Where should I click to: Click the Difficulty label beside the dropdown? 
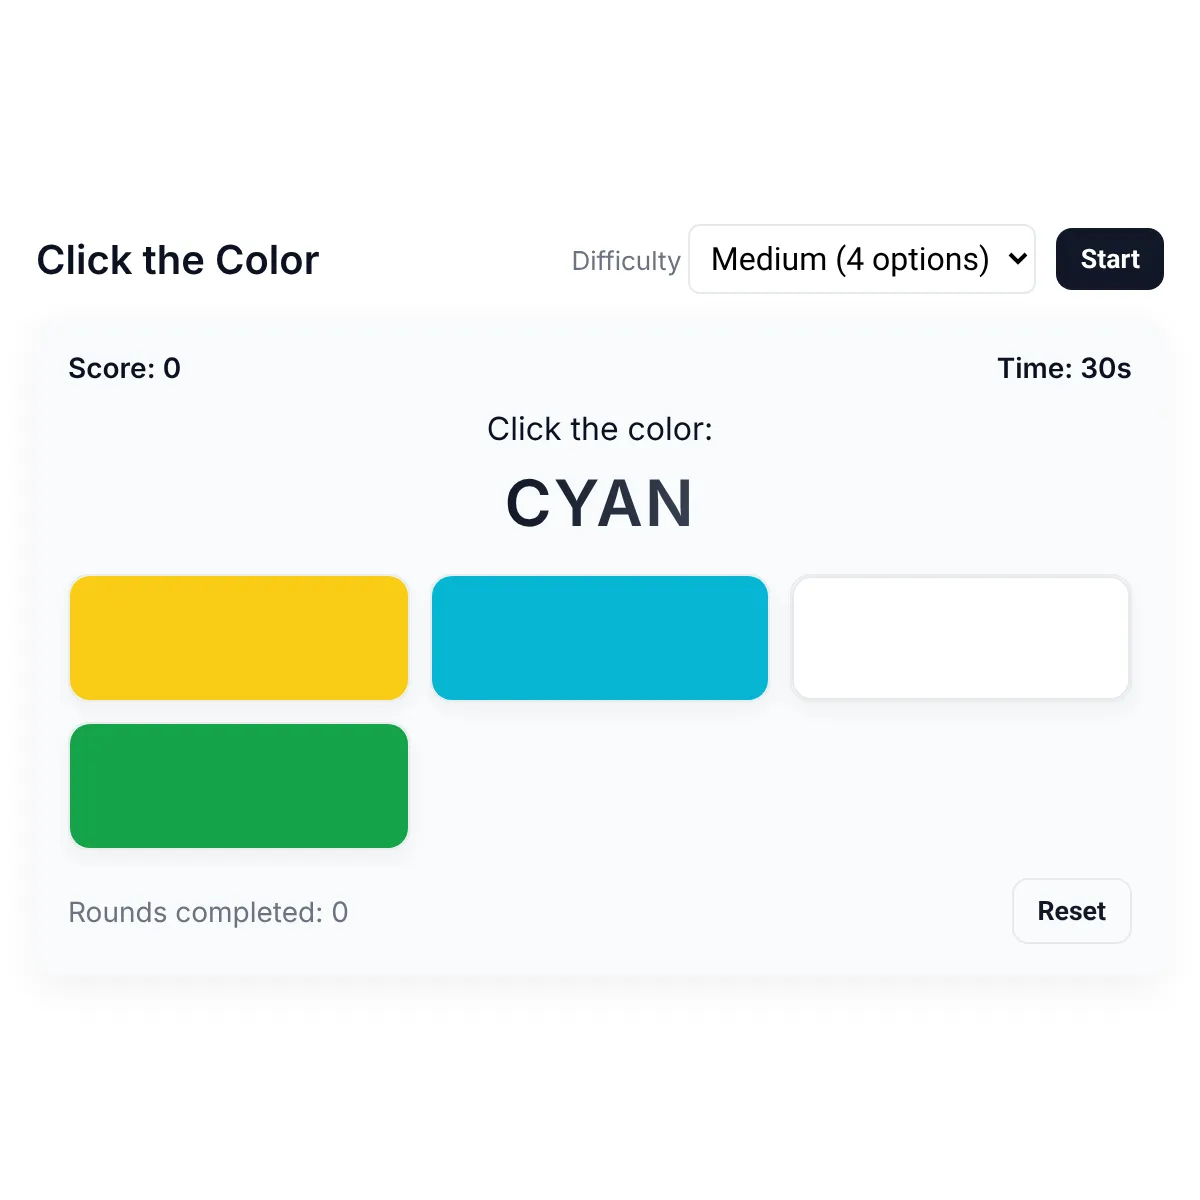point(626,261)
